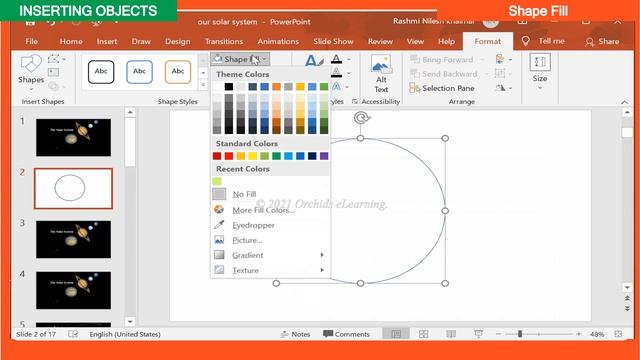Viewport: 640px width, 360px height.
Task: Click the Edit Shape icon
Action: (53, 59)
